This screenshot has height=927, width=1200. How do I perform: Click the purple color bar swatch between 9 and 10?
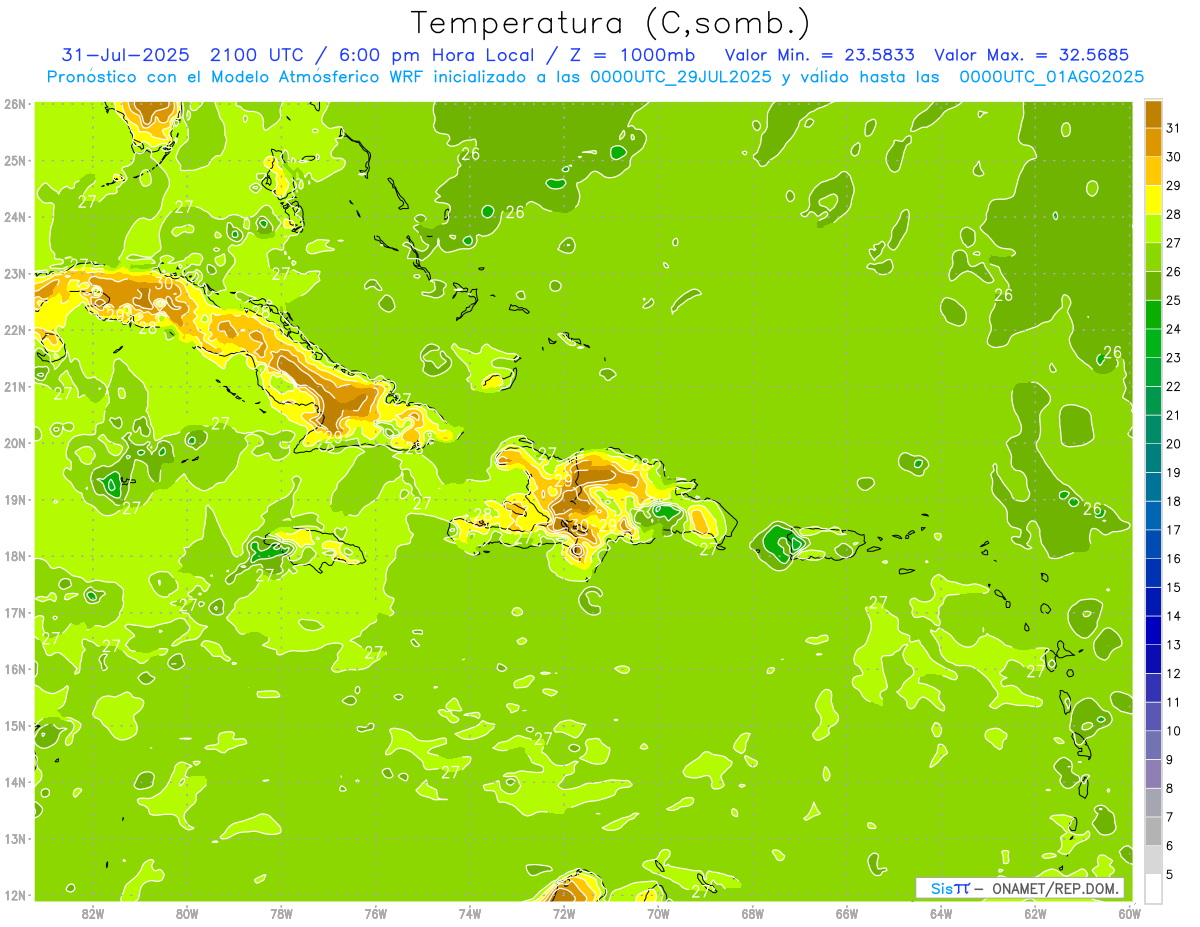point(1153,745)
